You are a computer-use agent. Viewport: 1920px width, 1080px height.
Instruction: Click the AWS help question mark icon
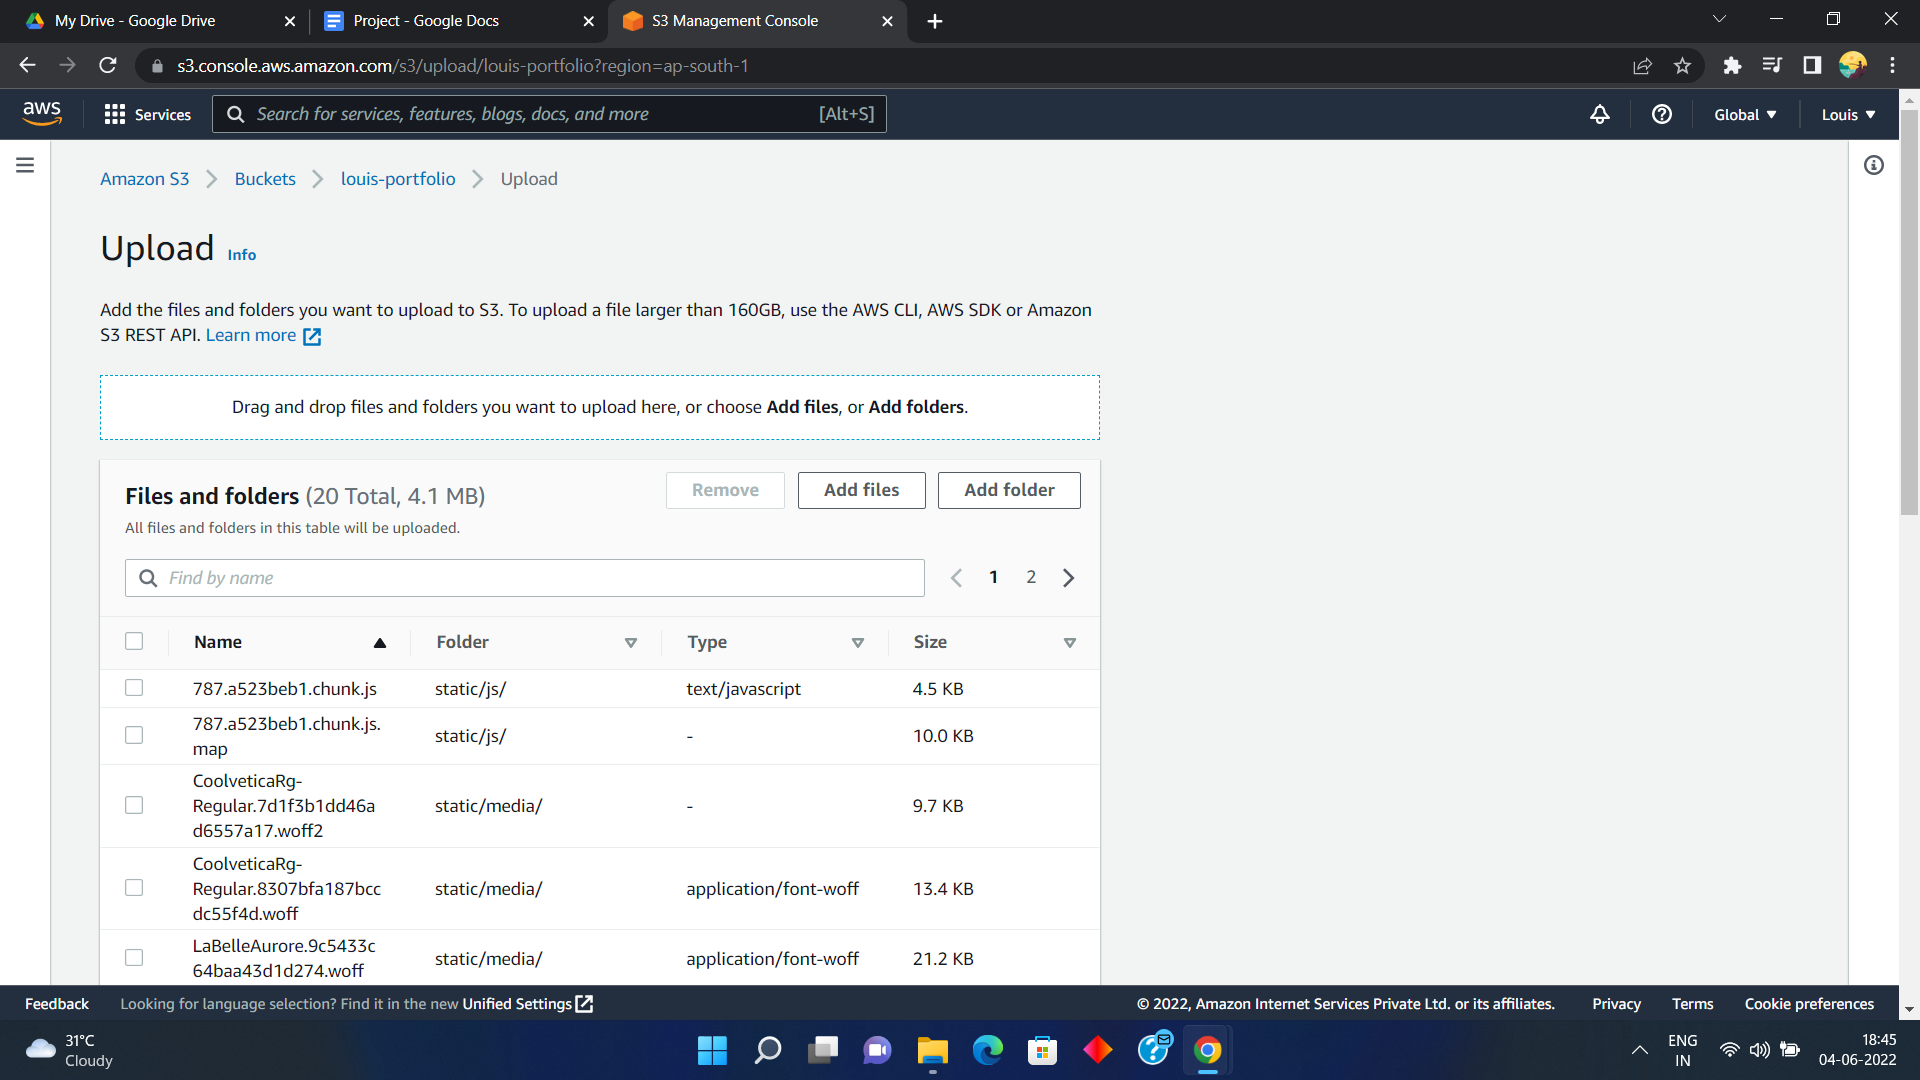[1661, 114]
